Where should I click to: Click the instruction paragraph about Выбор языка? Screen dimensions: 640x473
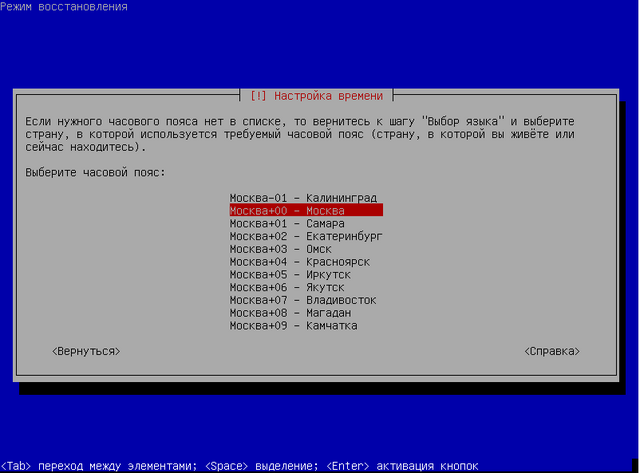(300, 134)
